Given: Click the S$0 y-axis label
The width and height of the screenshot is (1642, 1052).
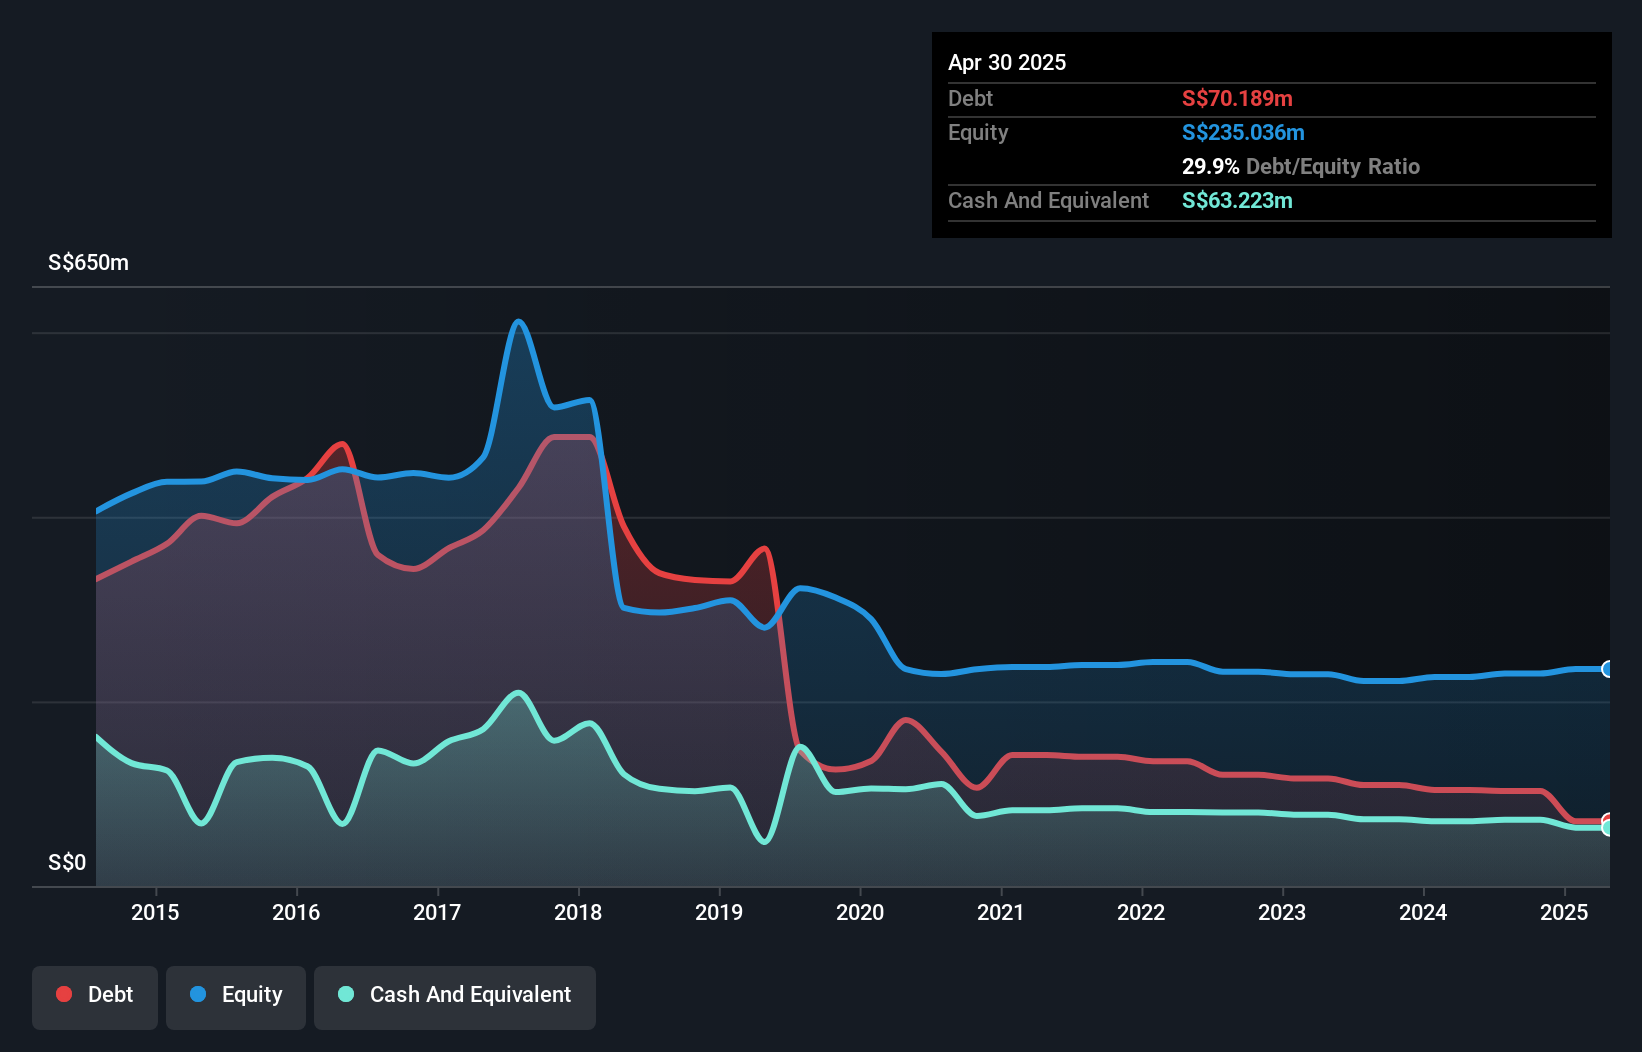Looking at the screenshot, I should pyautogui.click(x=67, y=863).
